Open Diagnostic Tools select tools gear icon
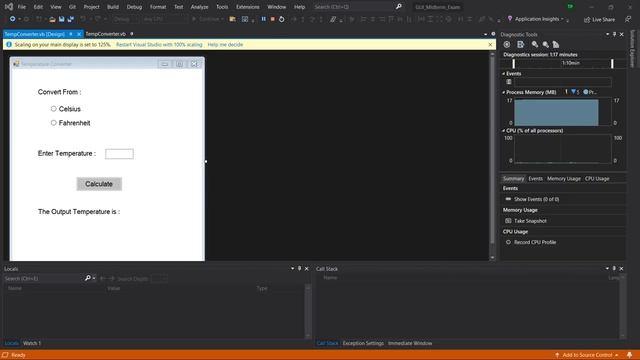This screenshot has height=360, width=640. click(507, 44)
